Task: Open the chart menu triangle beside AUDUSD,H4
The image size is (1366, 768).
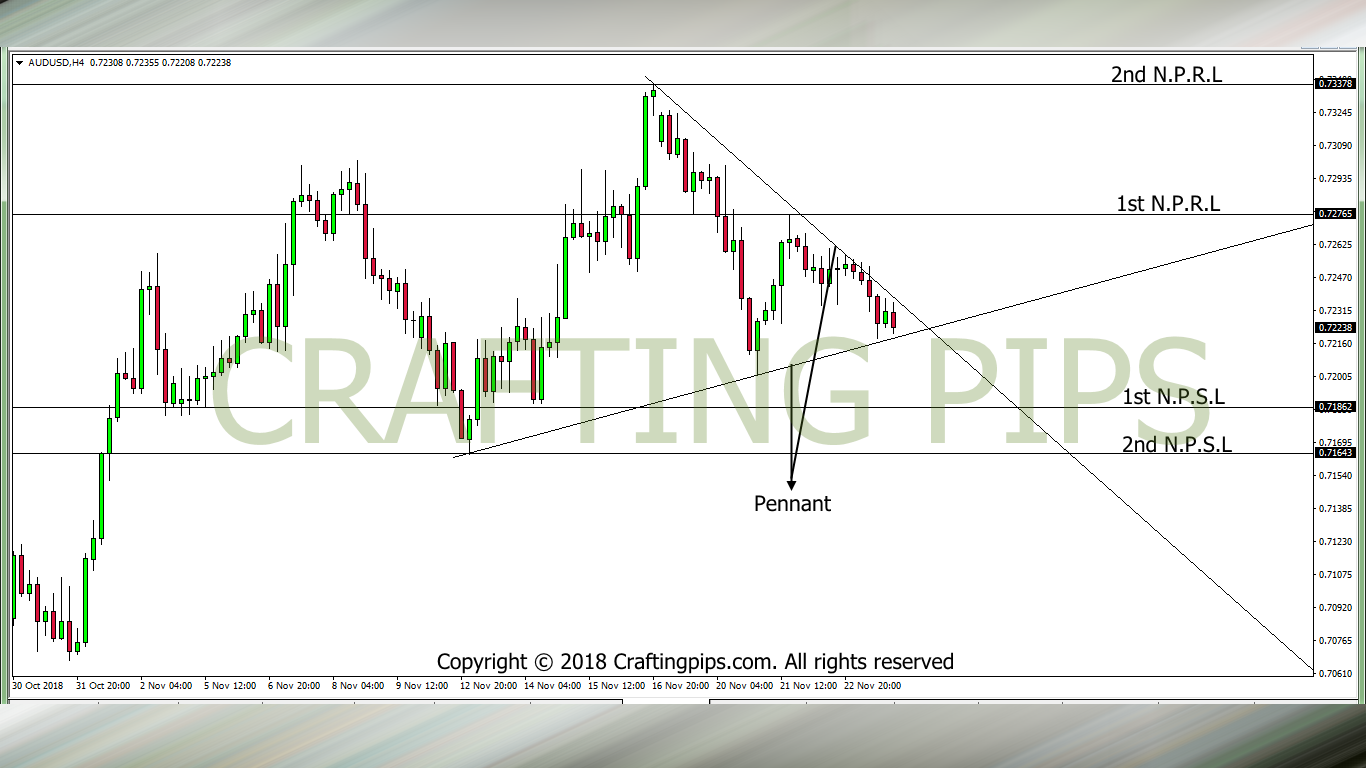Action: [20, 62]
